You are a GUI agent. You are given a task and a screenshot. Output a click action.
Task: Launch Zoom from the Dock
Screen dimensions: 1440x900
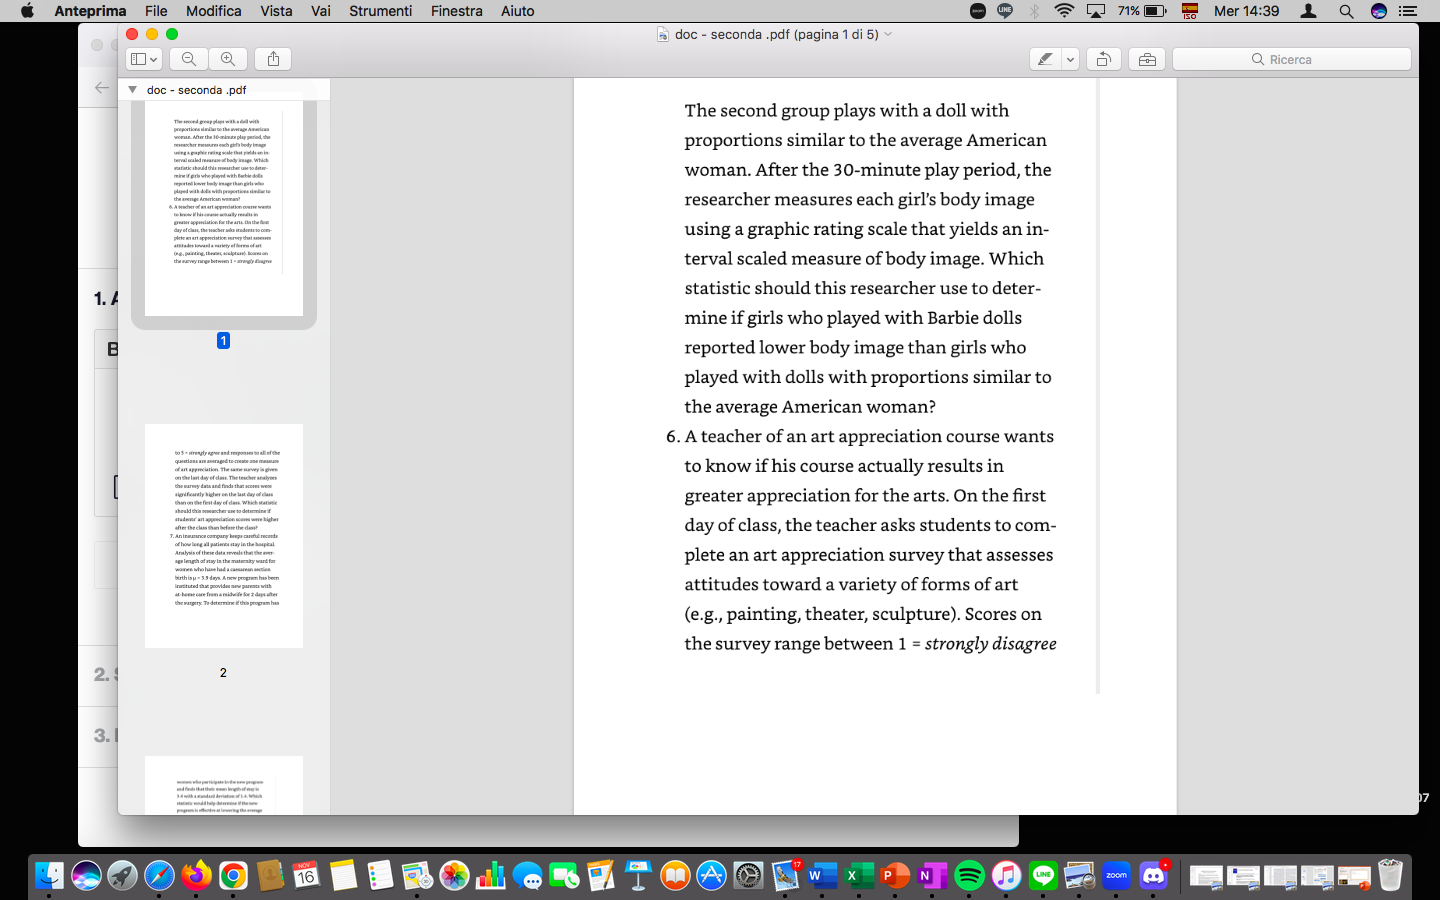pos(1116,876)
